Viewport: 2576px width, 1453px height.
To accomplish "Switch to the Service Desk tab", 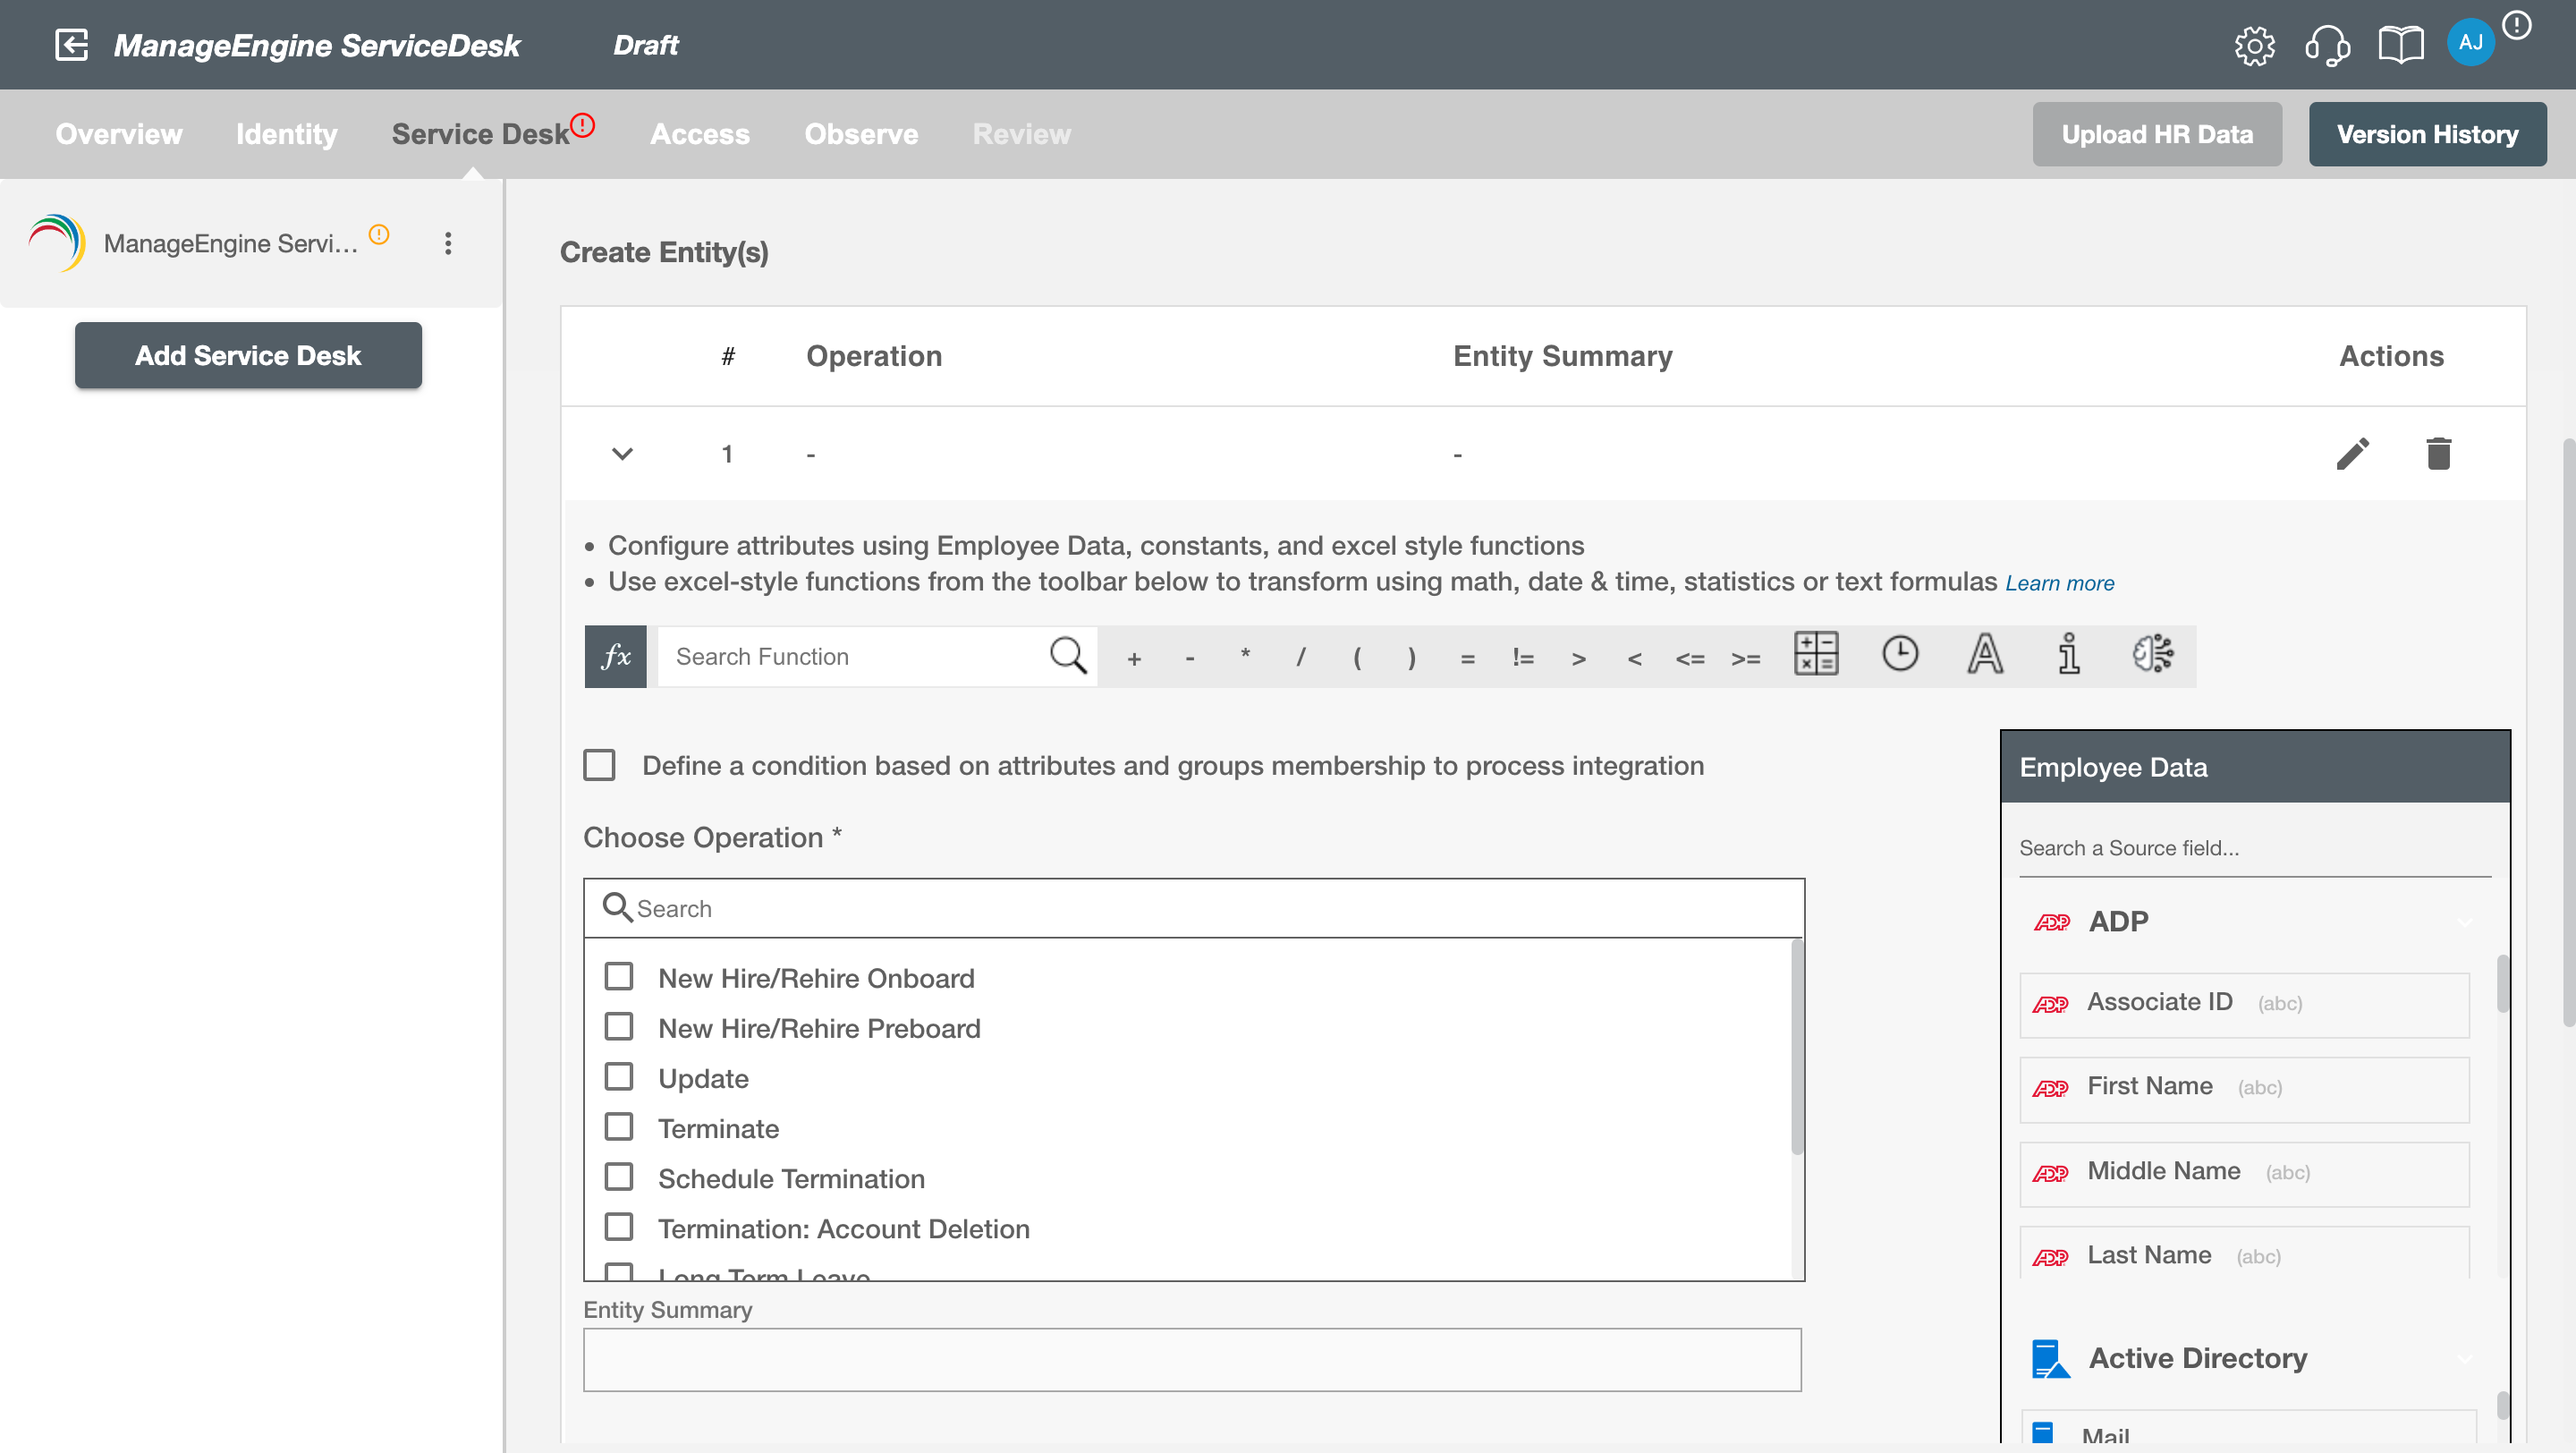I will [480, 134].
